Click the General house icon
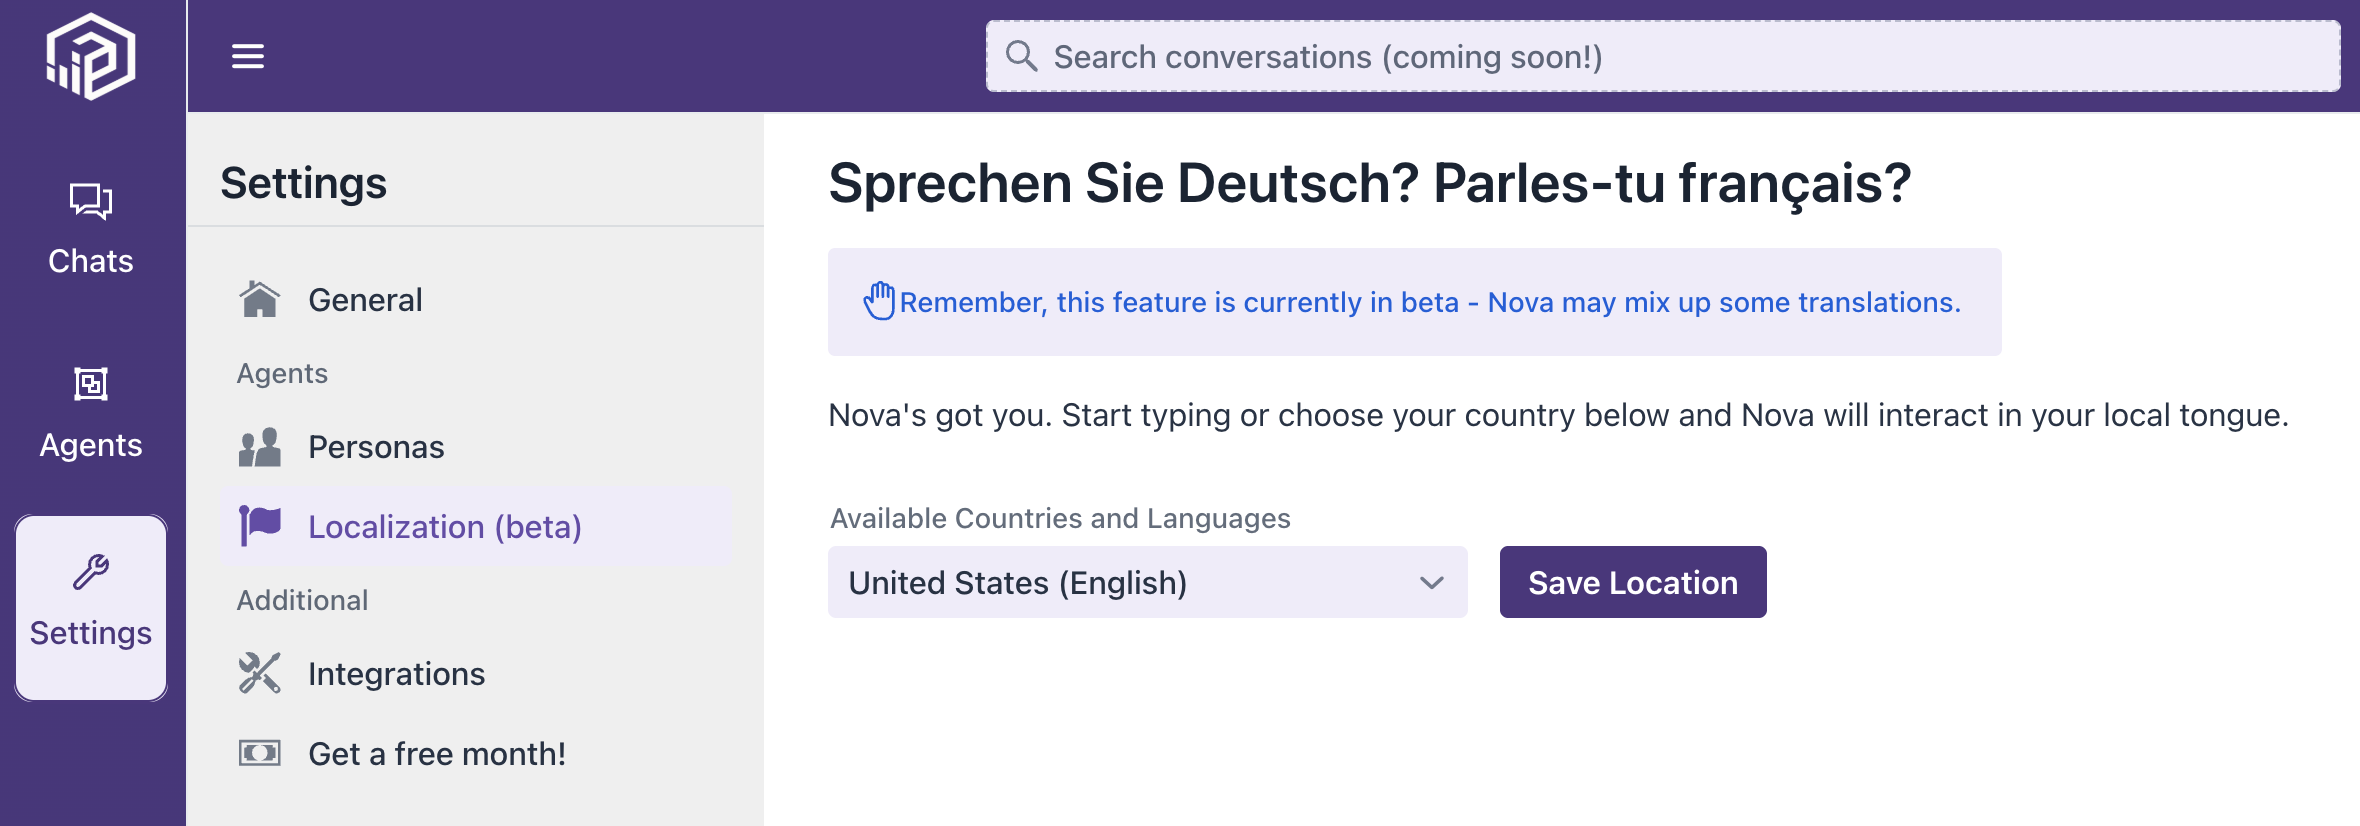The image size is (2360, 826). [x=260, y=299]
